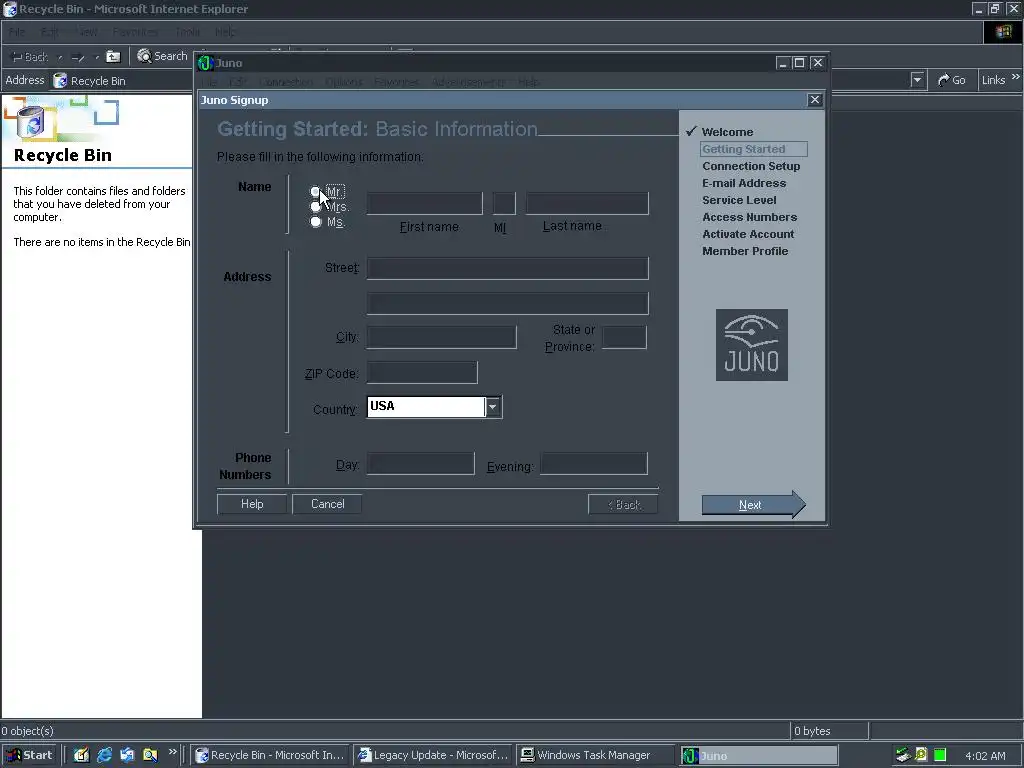Select the Mr. radio button
The width and height of the screenshot is (1024, 768).
point(315,191)
